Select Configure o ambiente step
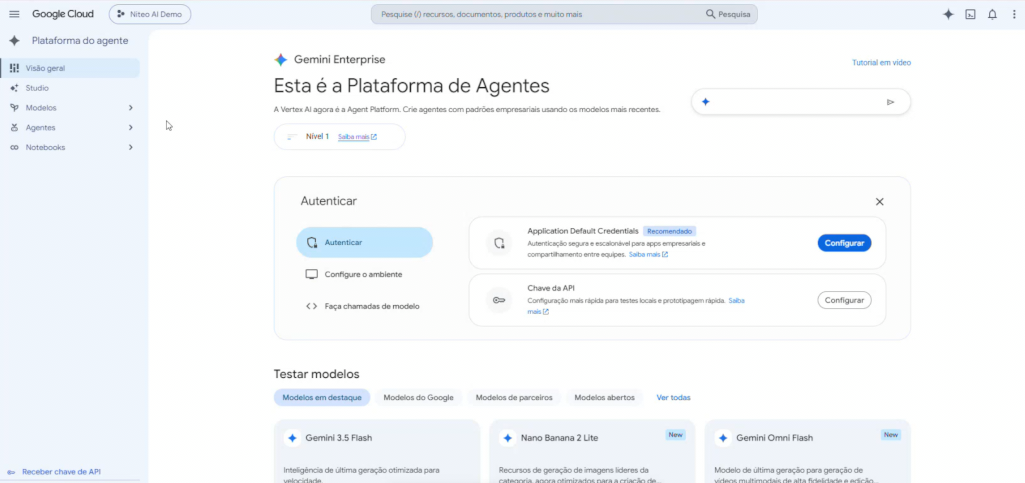The width and height of the screenshot is (1025, 483). coord(364,275)
